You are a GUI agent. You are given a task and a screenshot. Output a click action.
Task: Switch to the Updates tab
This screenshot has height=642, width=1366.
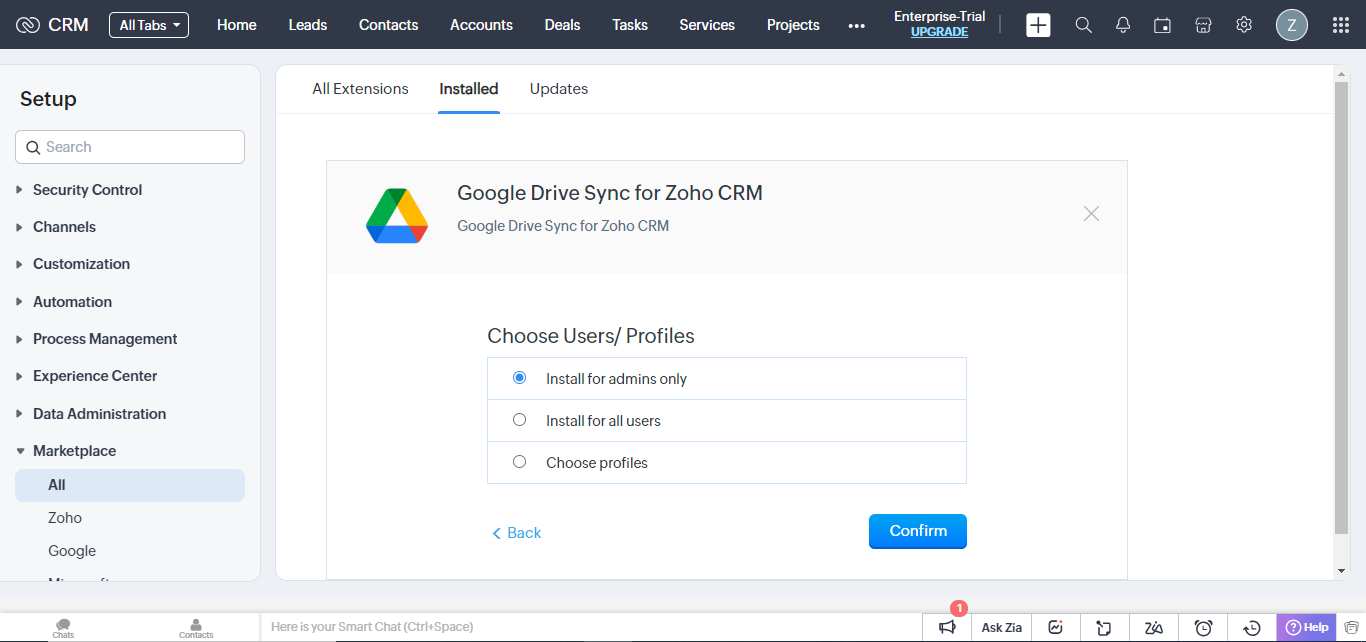tap(559, 89)
